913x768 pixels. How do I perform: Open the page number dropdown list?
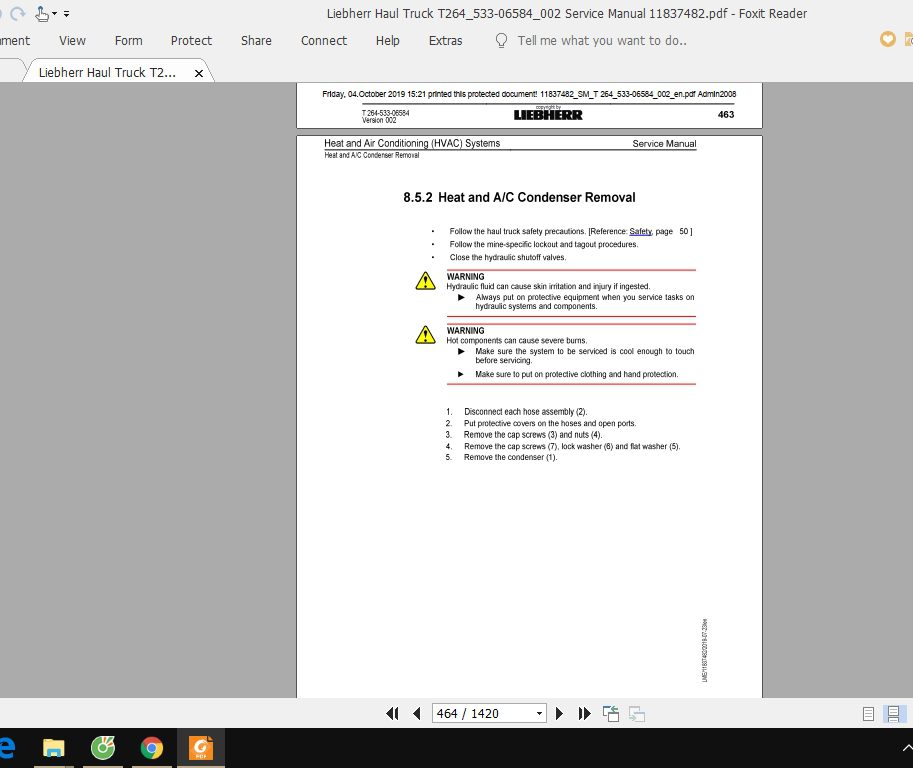point(539,712)
